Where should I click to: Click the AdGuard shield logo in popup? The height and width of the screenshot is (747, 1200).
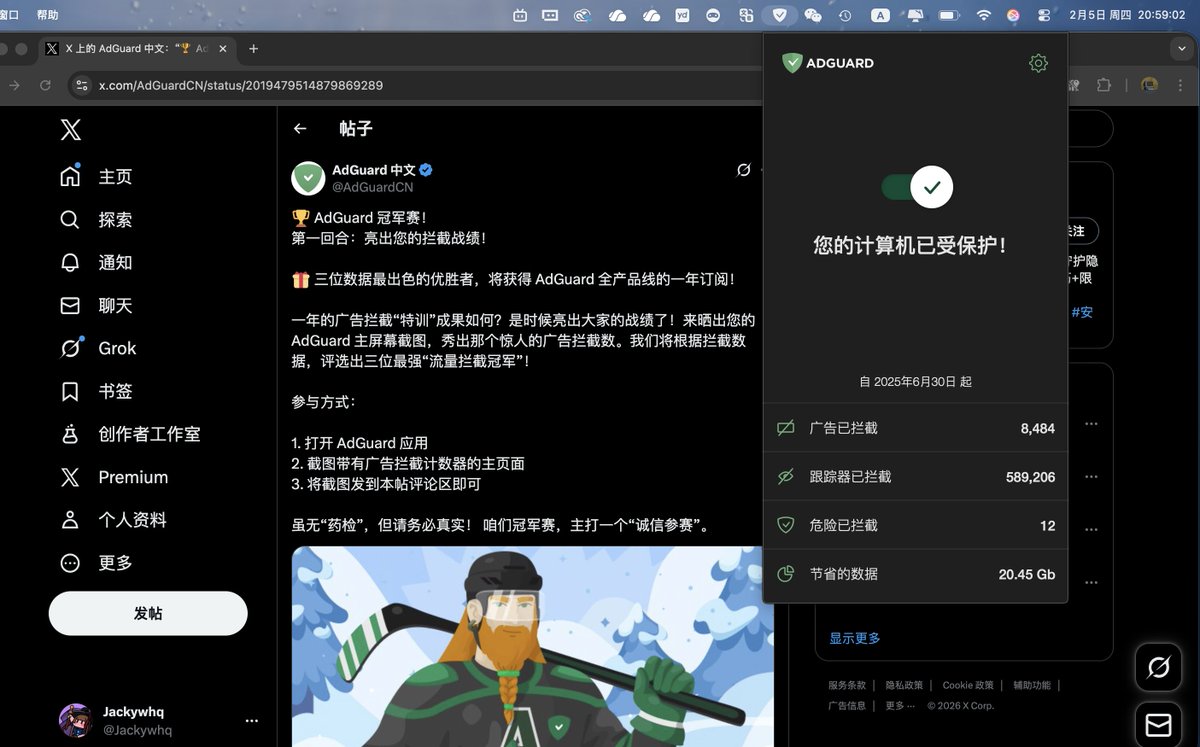(x=792, y=63)
